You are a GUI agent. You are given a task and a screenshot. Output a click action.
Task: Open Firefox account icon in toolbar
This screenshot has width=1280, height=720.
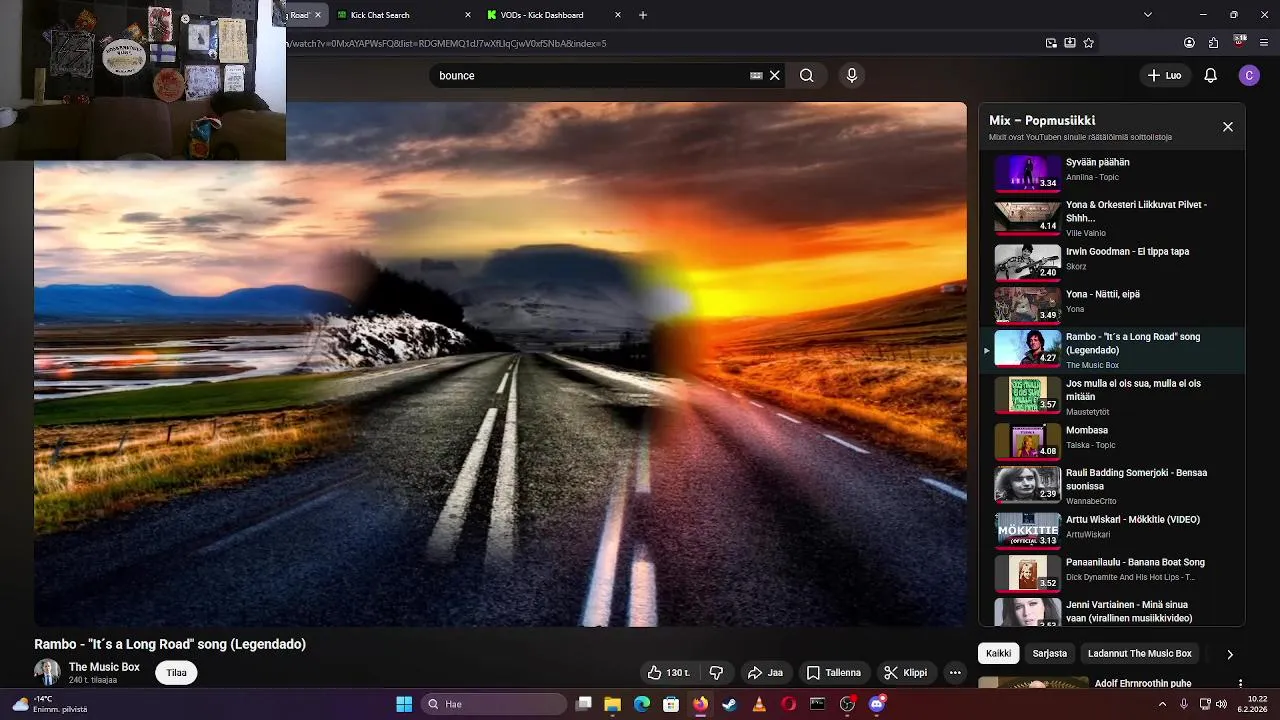[x=1189, y=43]
